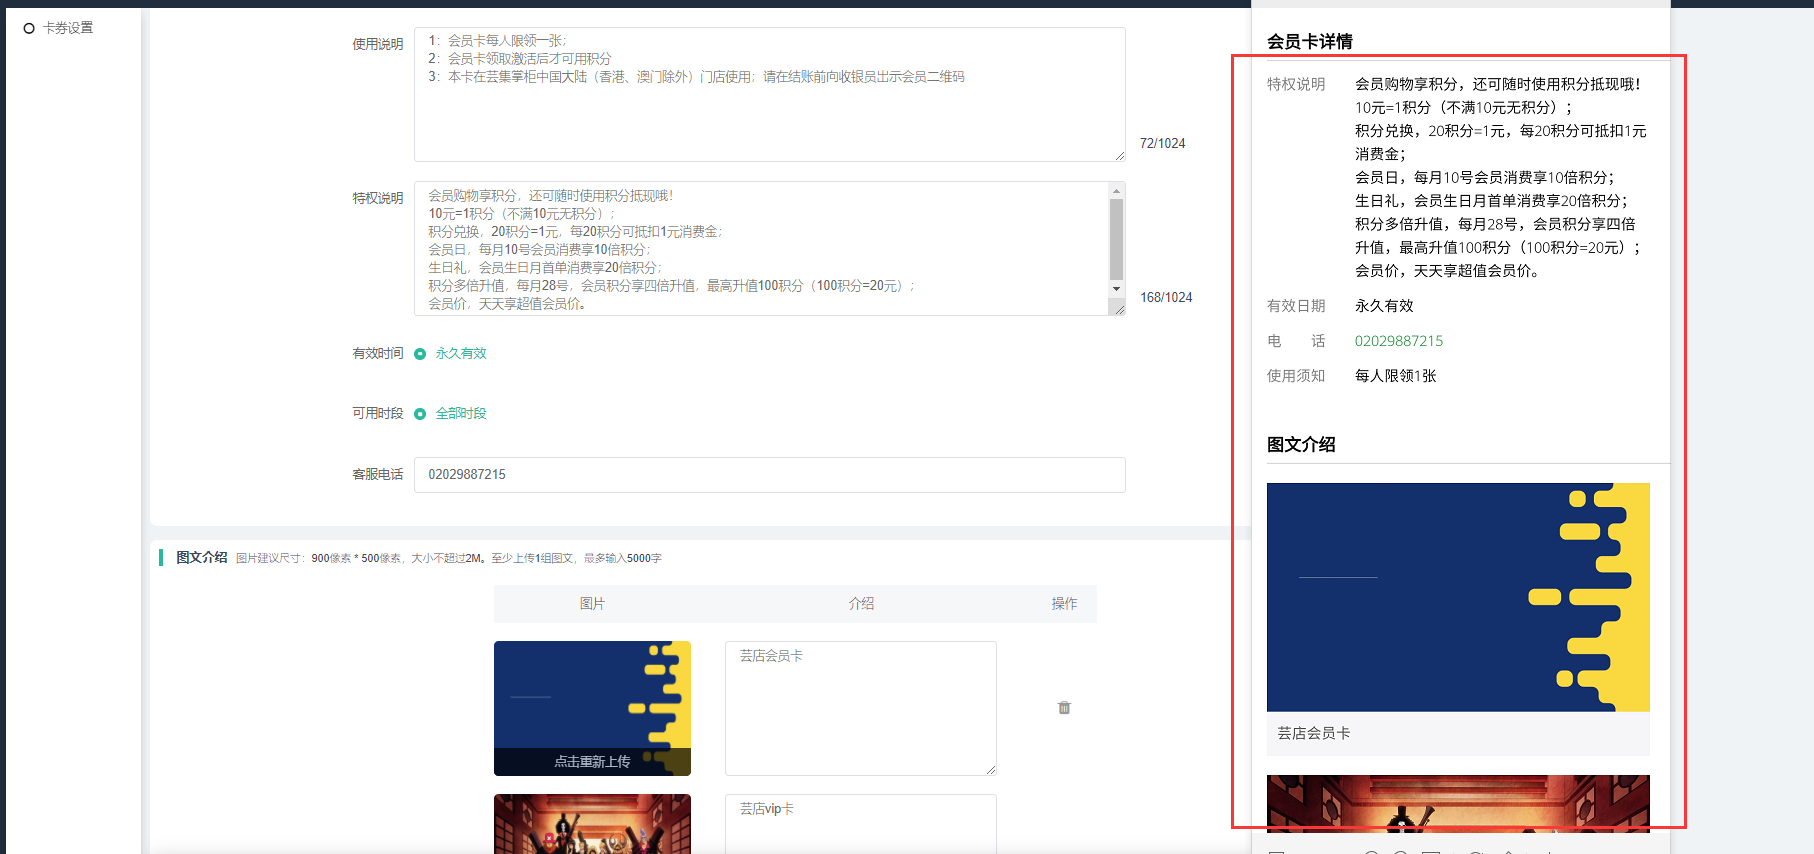
Task: Click the scroll-up arrow in 特权说明 textbox
Action: [1116, 190]
